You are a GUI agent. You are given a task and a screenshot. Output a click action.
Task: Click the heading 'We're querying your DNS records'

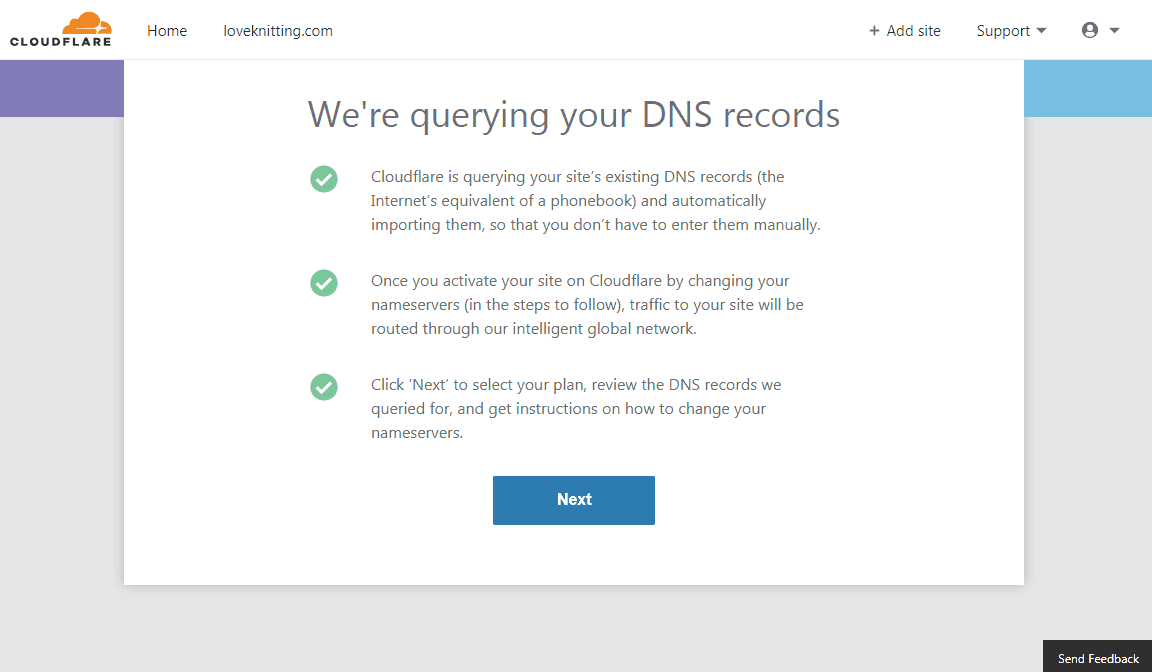click(x=574, y=115)
